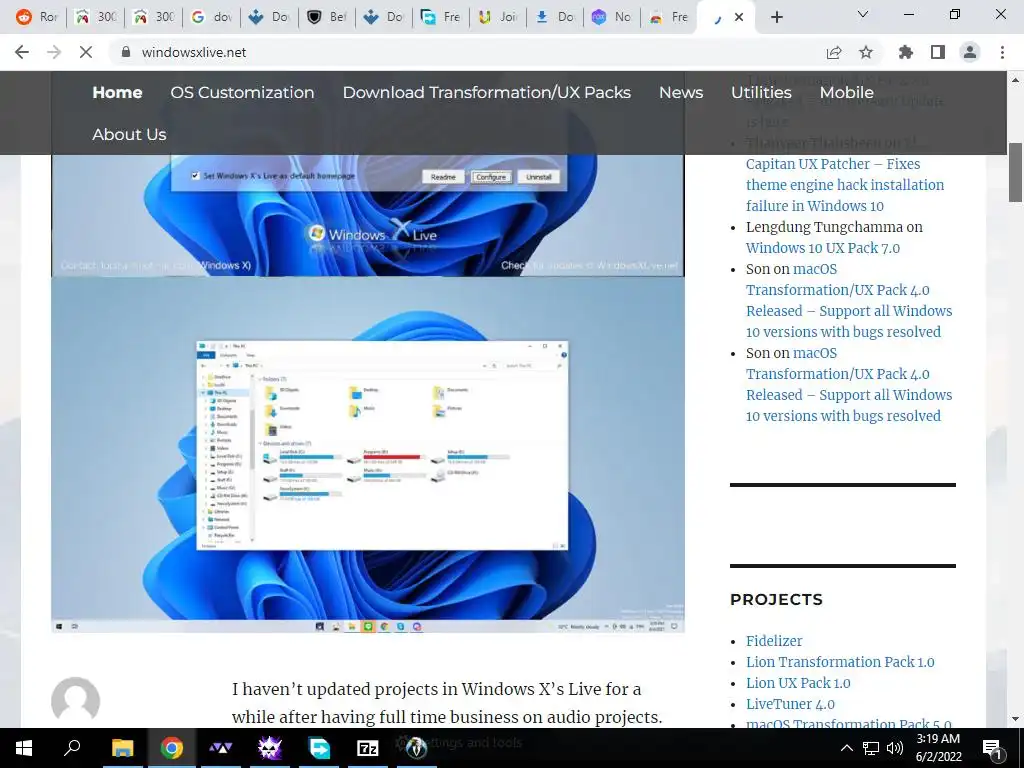Open the Chrome extensions puzzle icon

905,52
